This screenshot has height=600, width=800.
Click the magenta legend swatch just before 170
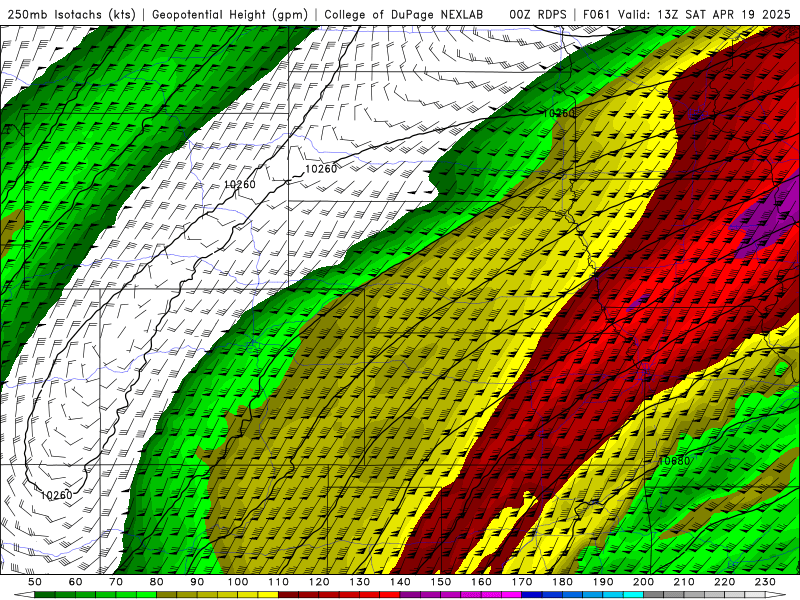click(512, 595)
